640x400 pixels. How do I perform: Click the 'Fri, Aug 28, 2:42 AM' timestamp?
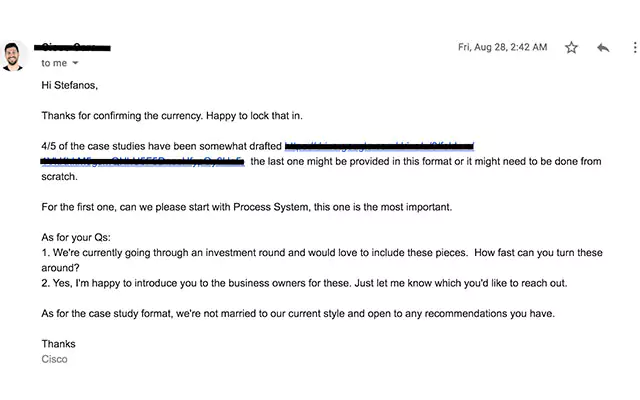pyautogui.click(x=502, y=47)
